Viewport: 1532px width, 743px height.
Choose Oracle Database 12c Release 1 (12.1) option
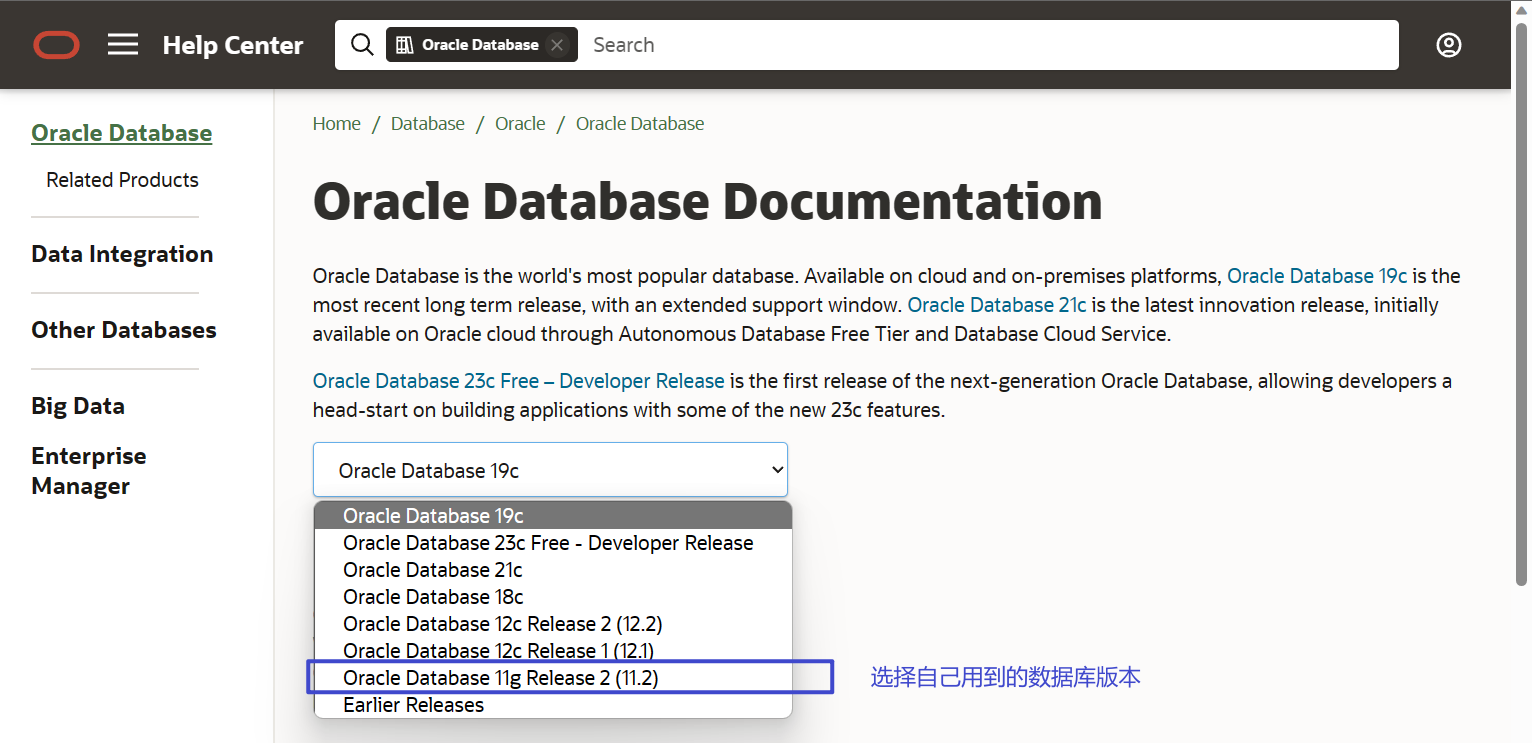click(553, 651)
